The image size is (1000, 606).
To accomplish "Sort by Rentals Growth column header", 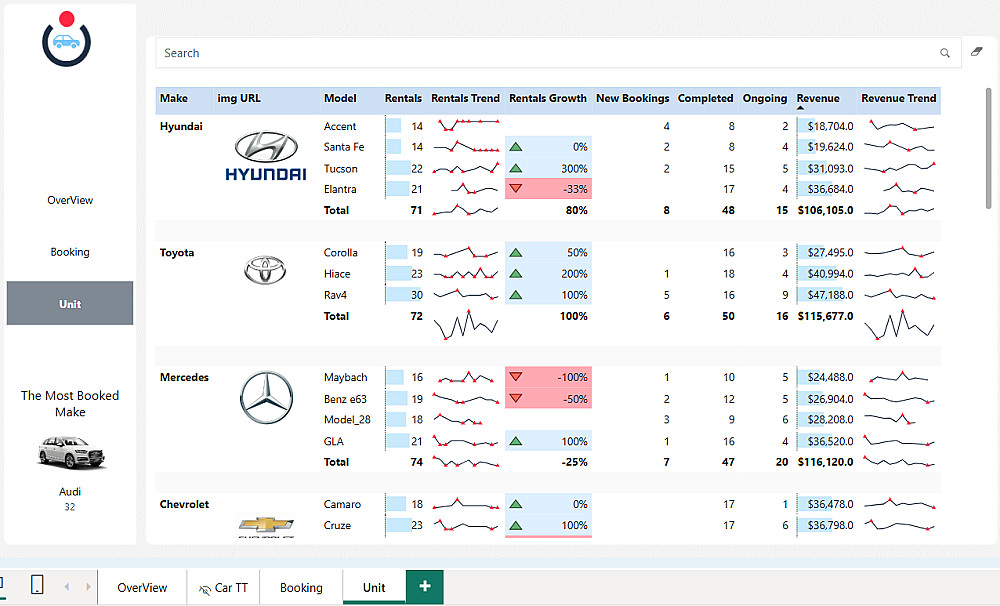I will coord(547,98).
